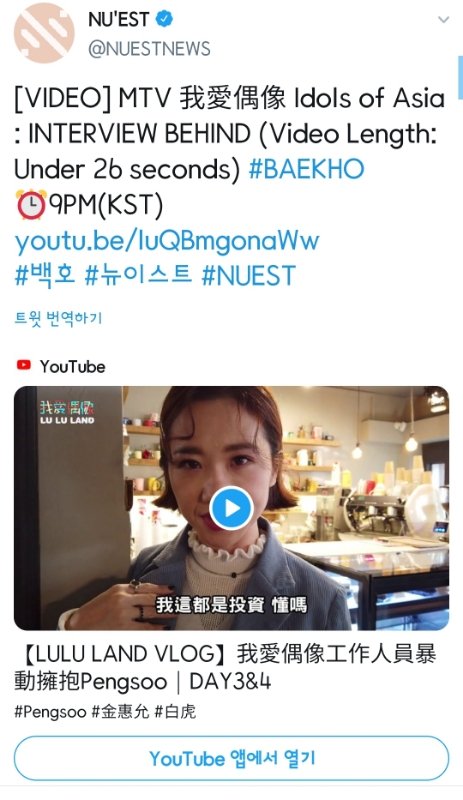The height and width of the screenshot is (800, 463).
Task: Tap the YouTube 앱에서 열기 button
Action: tap(232, 759)
